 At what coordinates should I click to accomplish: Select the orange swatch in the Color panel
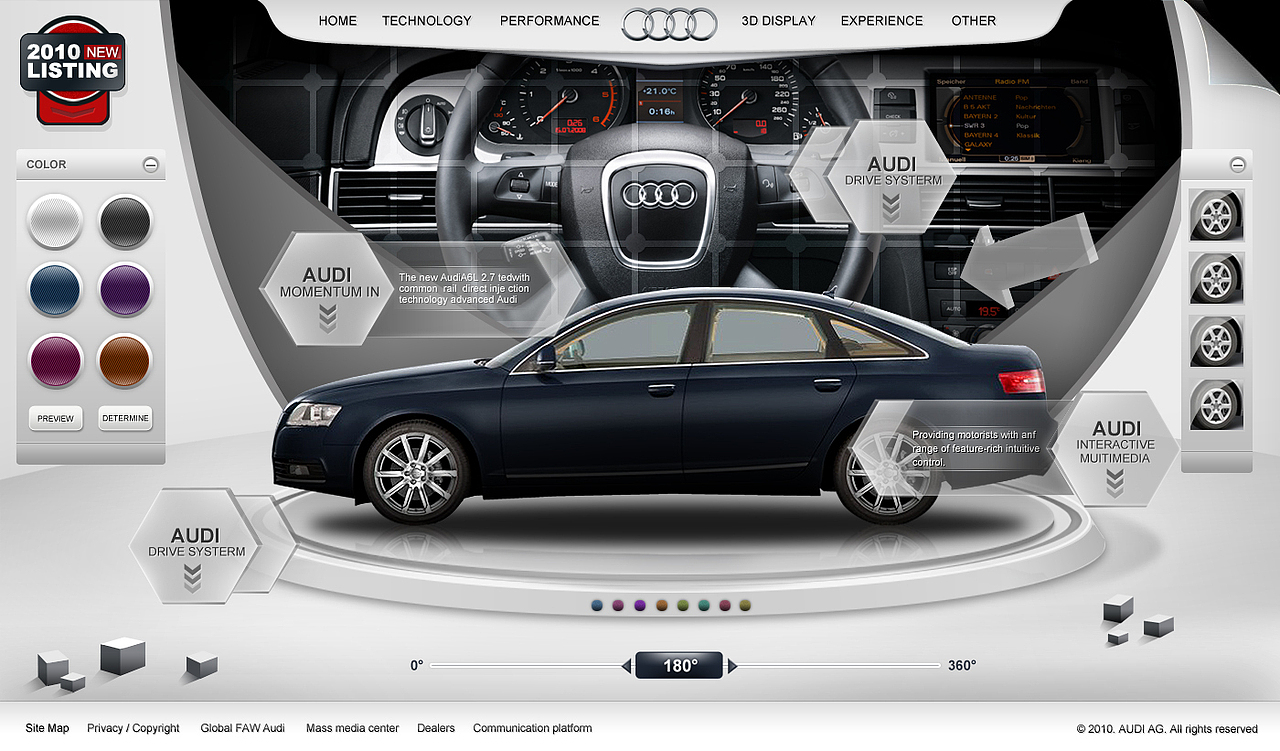point(125,360)
